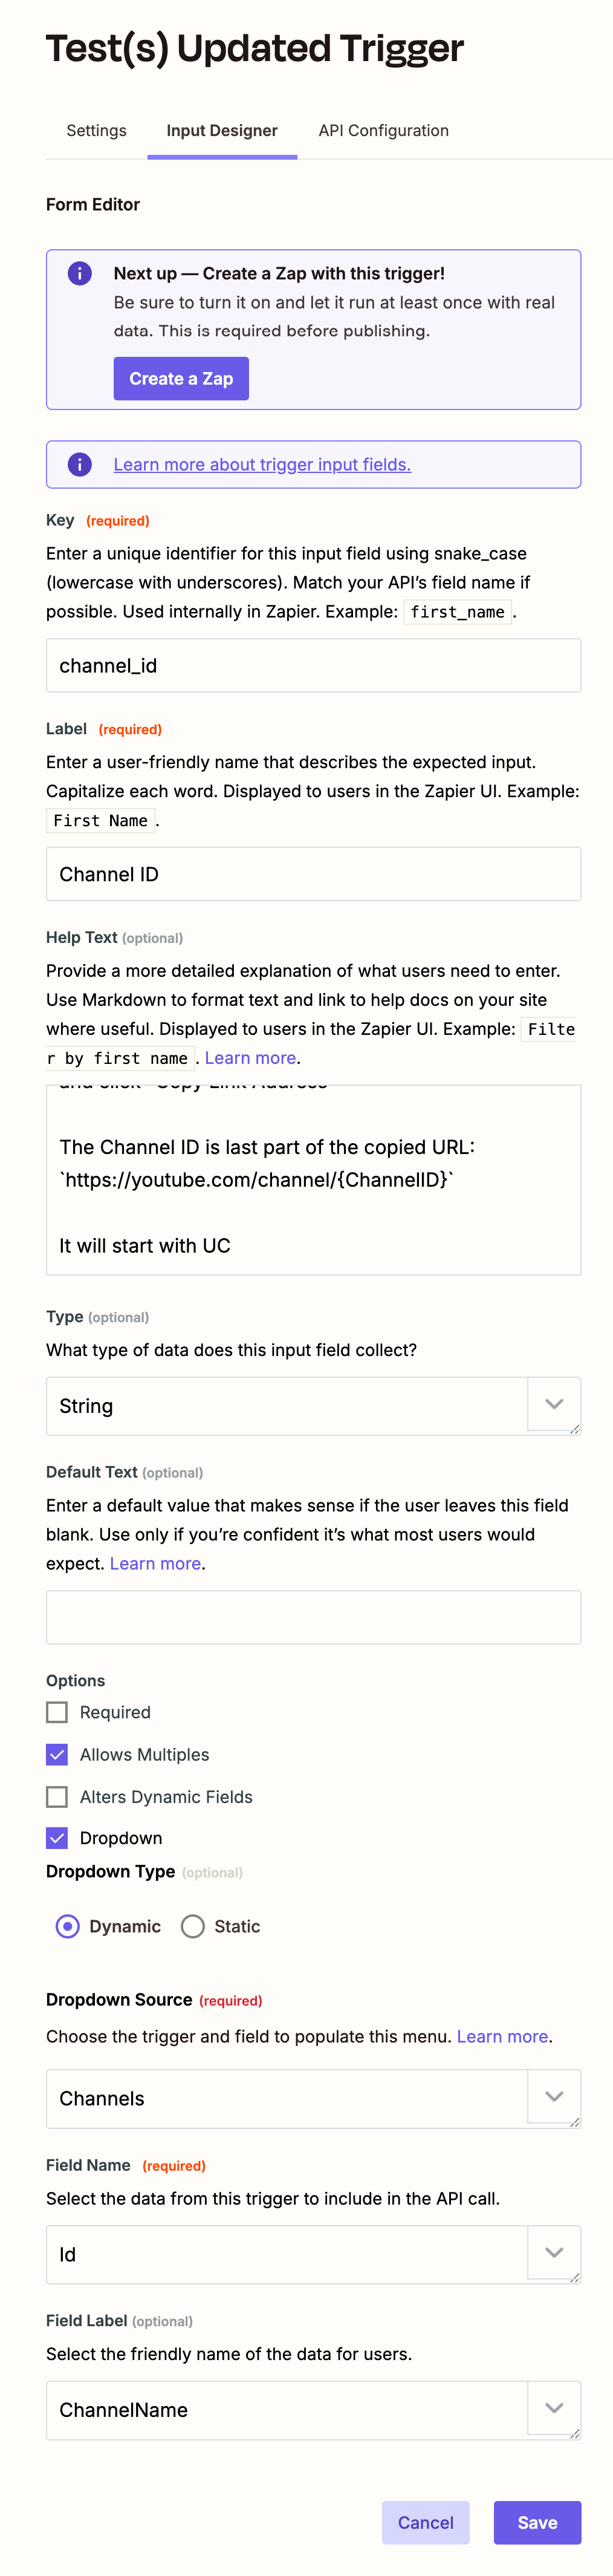
Task: Select the Dynamic radio button
Action: [x=68, y=1926]
